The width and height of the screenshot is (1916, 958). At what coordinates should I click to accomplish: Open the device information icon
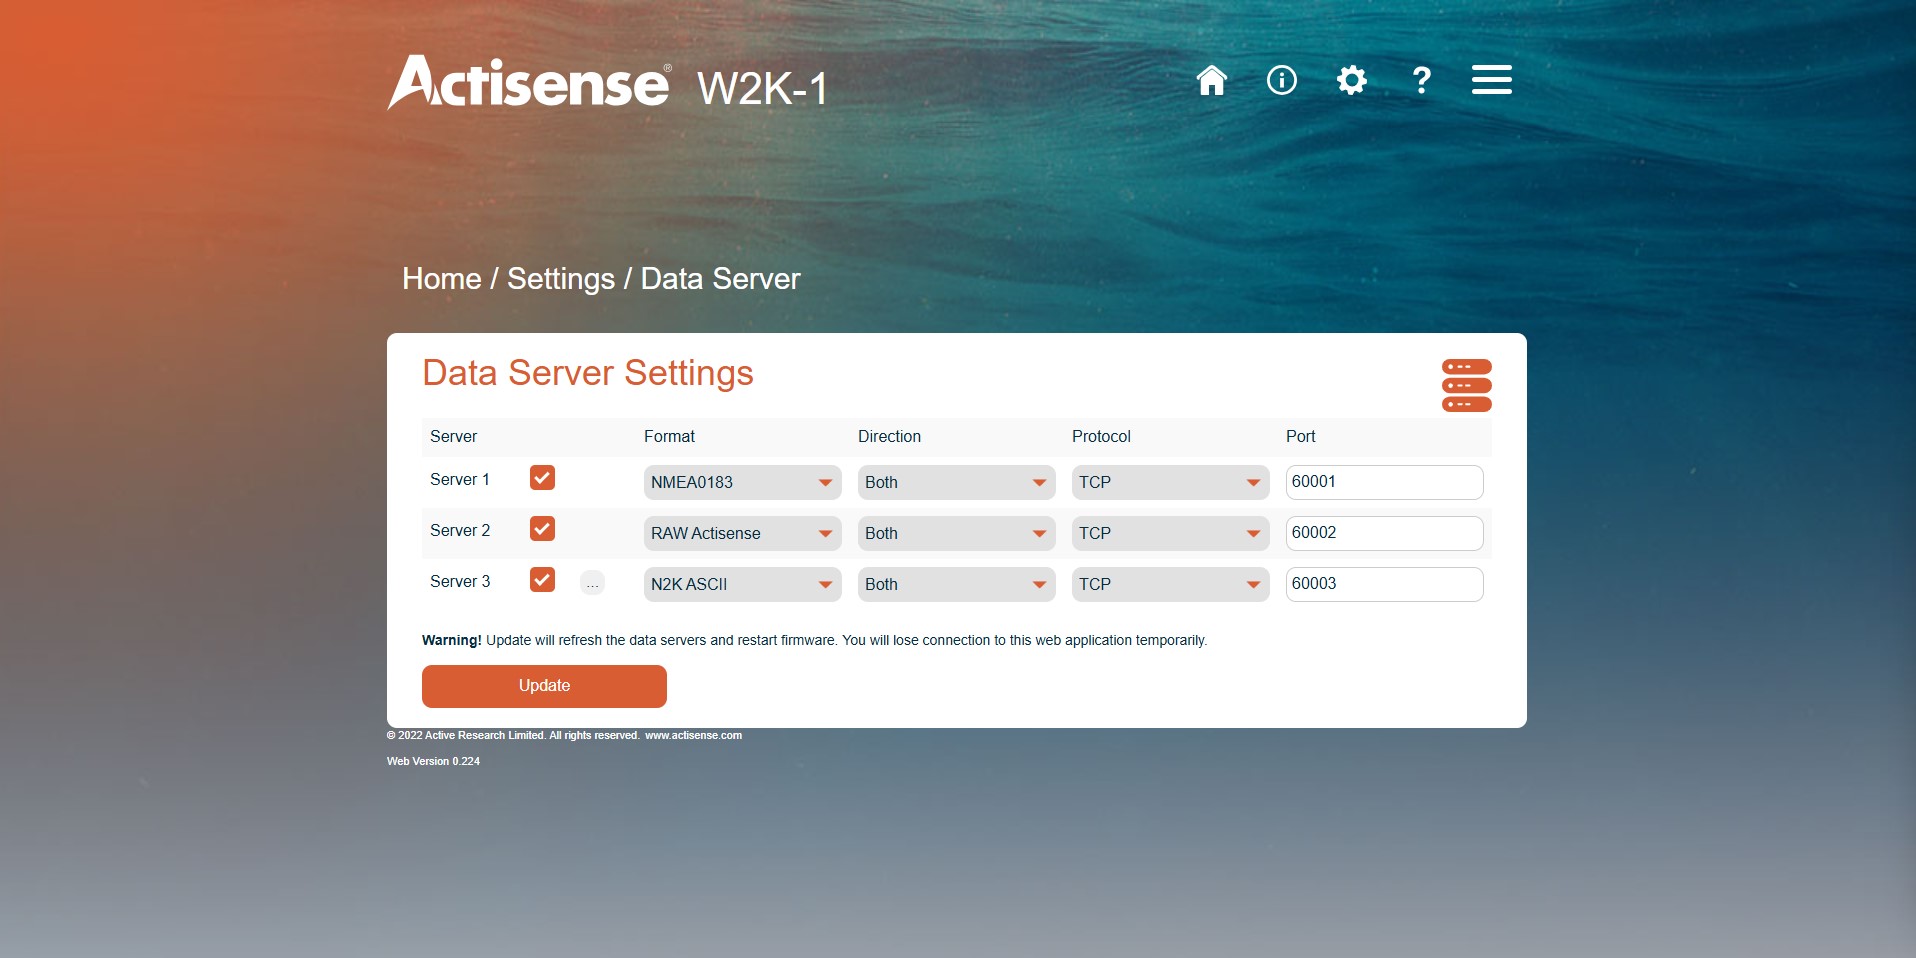(x=1281, y=80)
